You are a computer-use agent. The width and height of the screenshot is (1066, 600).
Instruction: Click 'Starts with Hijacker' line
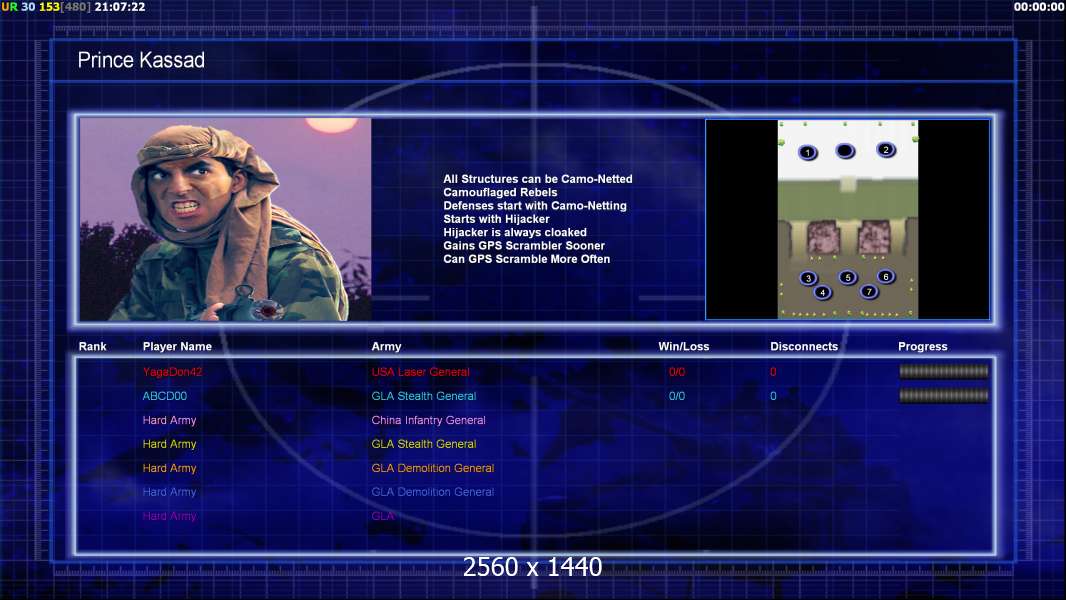point(496,219)
